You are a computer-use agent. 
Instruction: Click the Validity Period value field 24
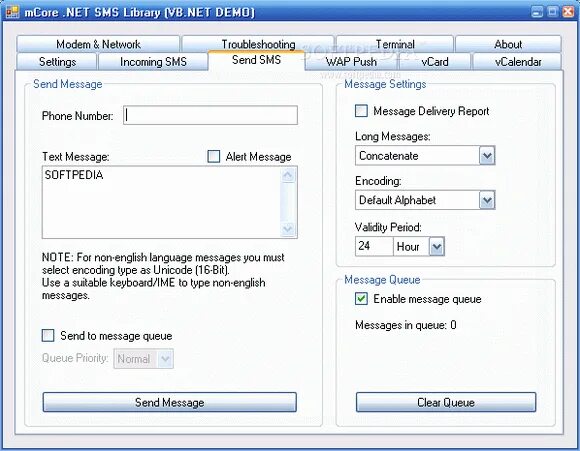tap(374, 246)
